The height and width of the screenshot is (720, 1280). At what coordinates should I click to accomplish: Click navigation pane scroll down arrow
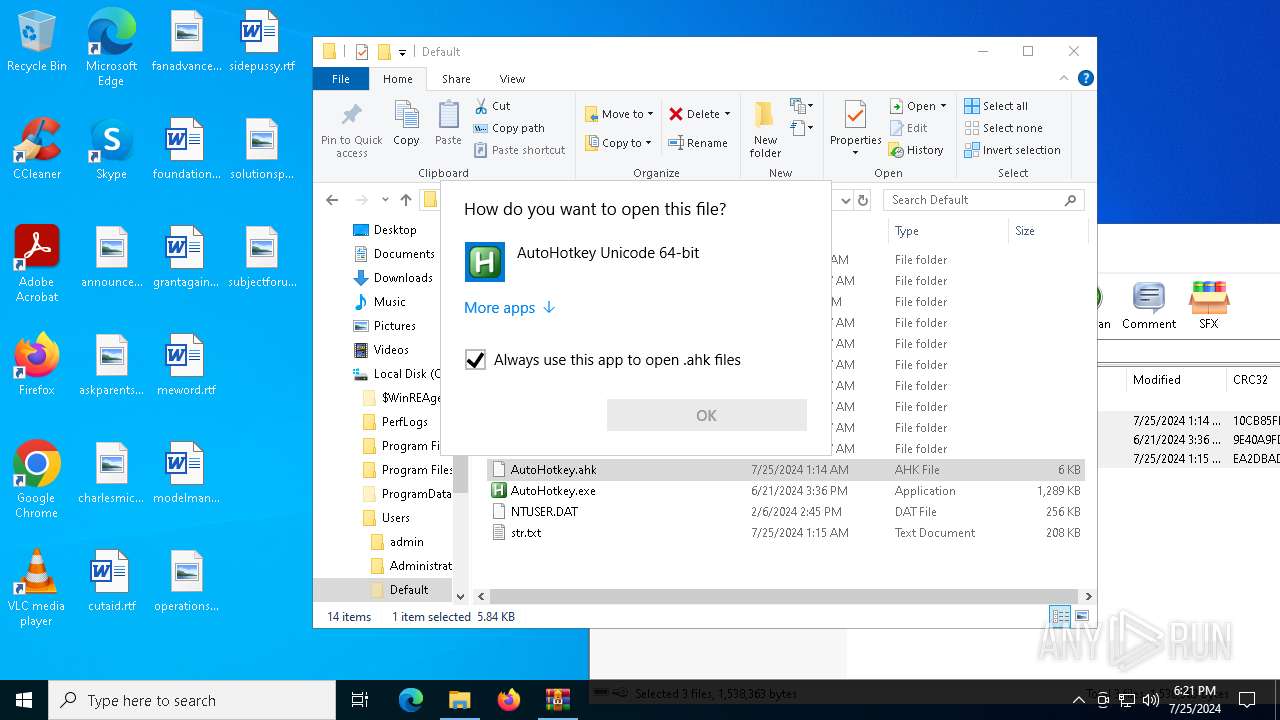click(461, 596)
